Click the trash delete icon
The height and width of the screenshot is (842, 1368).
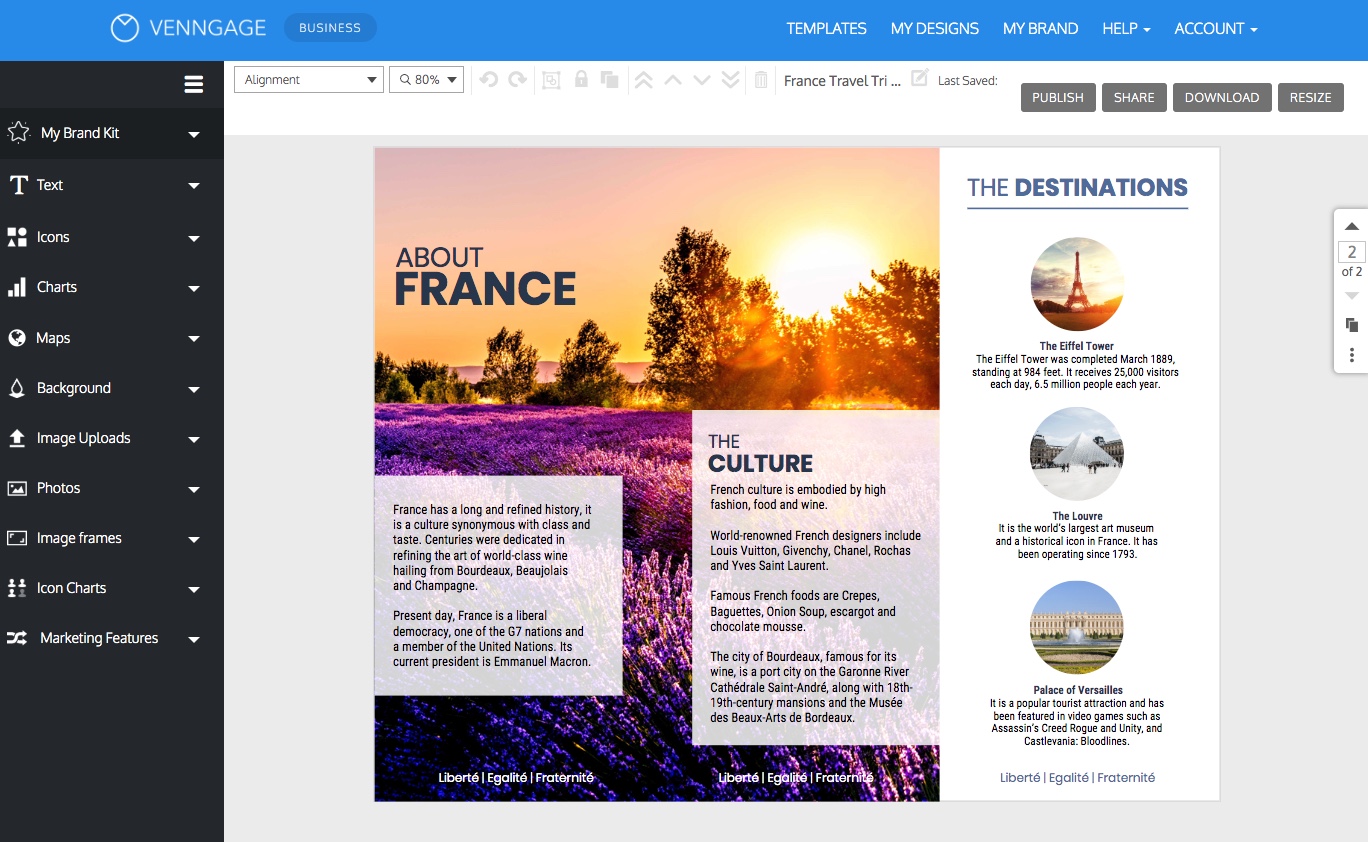(x=761, y=80)
